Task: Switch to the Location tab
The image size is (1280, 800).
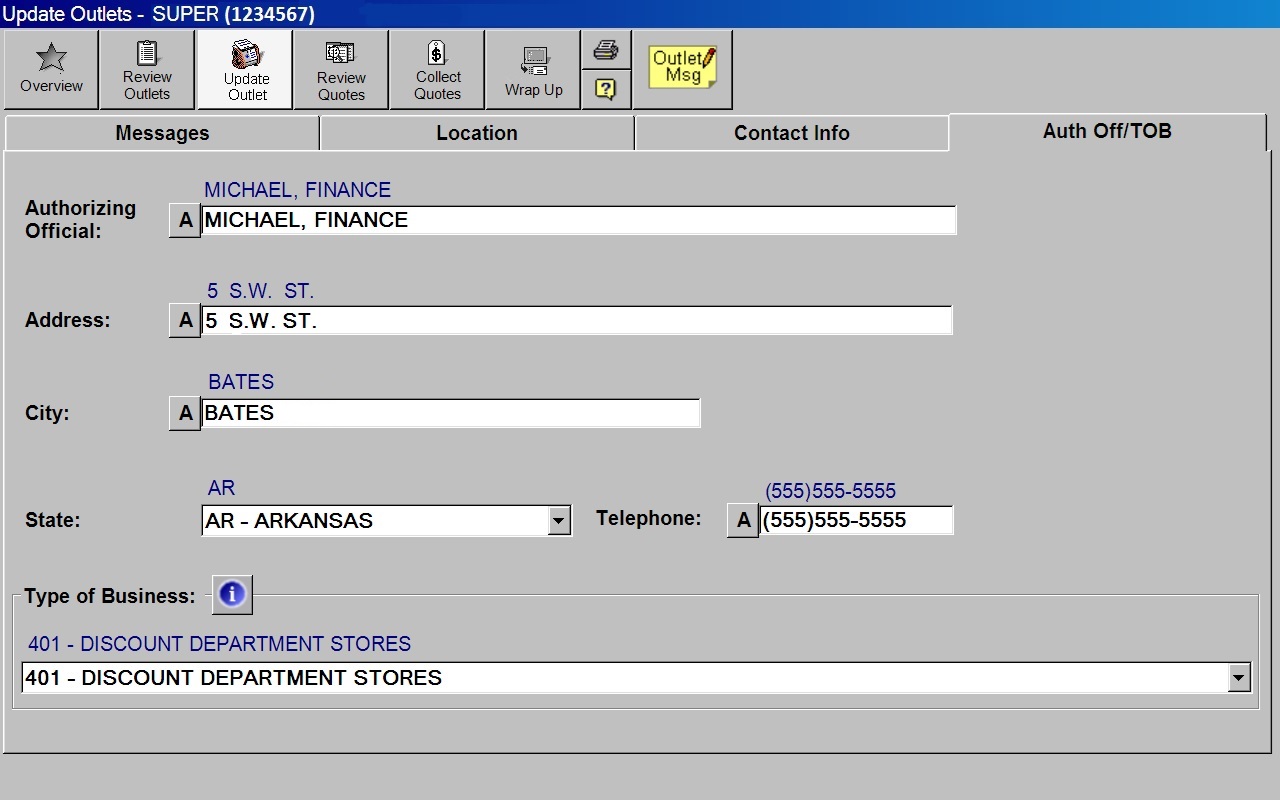Action: click(477, 133)
